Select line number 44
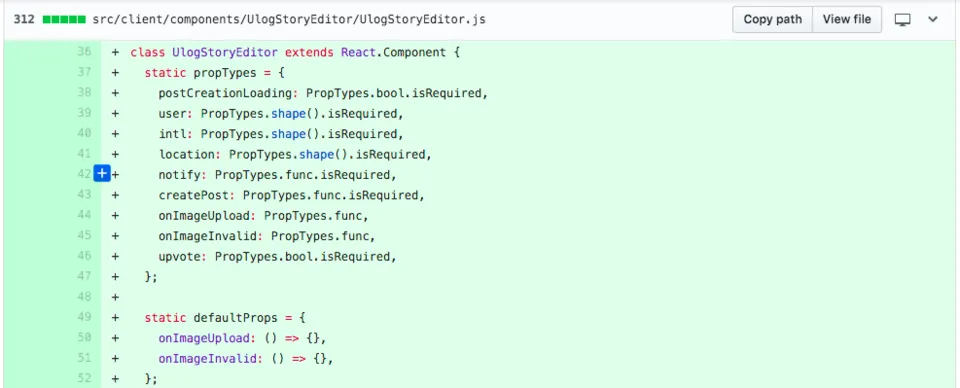Viewport: 960px width, 388px height. (84, 215)
